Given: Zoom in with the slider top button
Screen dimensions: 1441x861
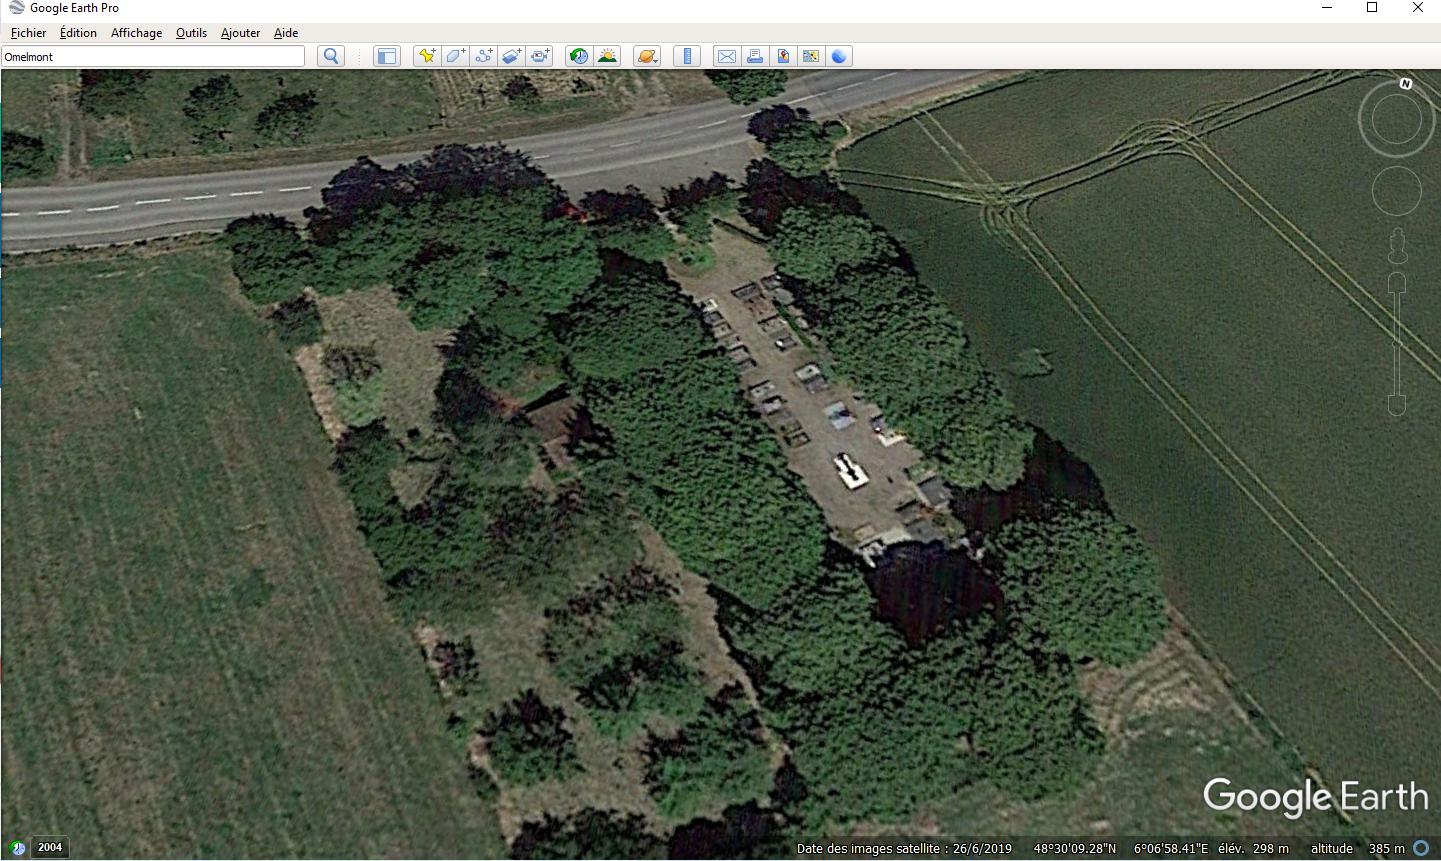Looking at the screenshot, I should pyautogui.click(x=1397, y=283).
